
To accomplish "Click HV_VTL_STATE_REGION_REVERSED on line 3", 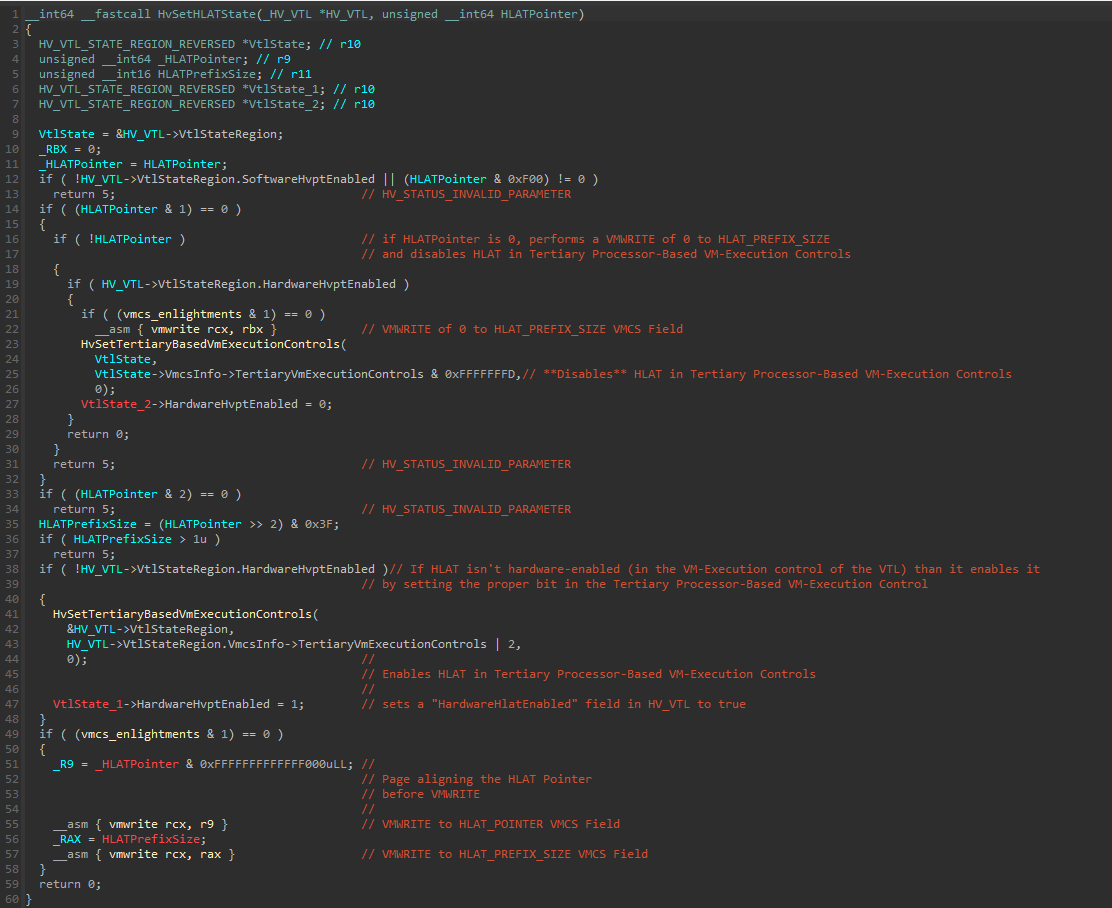I will 137,44.
